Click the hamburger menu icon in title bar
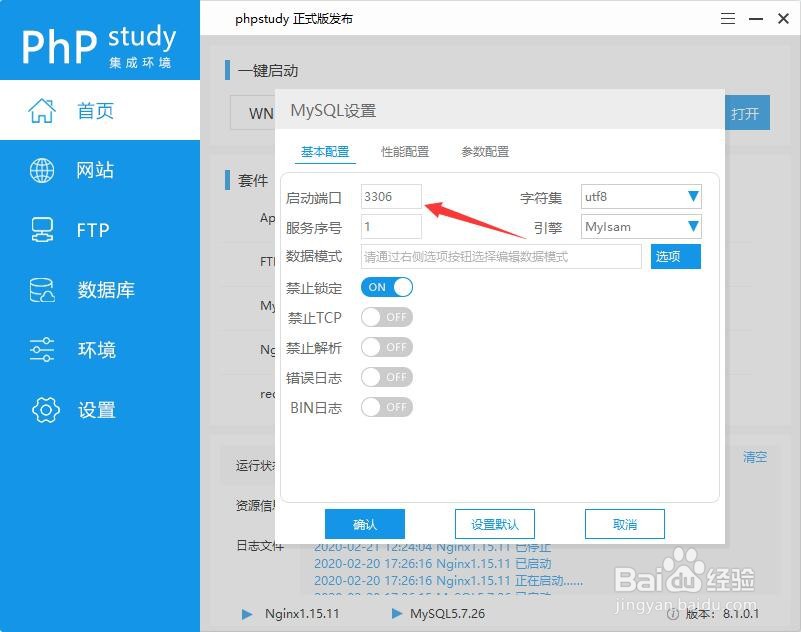 point(728,19)
